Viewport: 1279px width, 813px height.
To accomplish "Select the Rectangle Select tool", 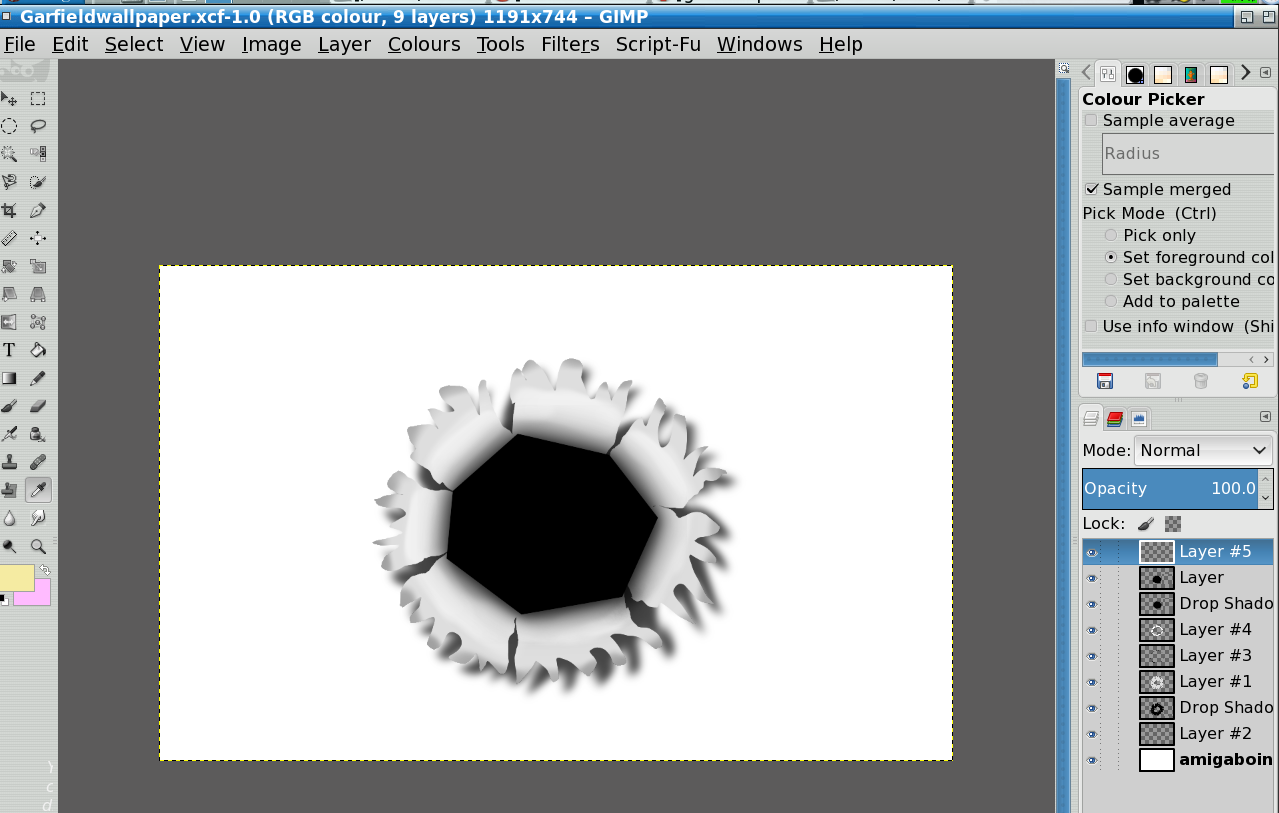I will click(38, 98).
